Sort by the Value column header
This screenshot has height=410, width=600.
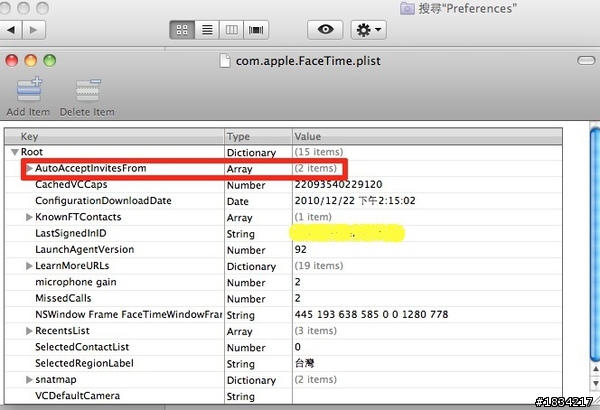pos(427,136)
